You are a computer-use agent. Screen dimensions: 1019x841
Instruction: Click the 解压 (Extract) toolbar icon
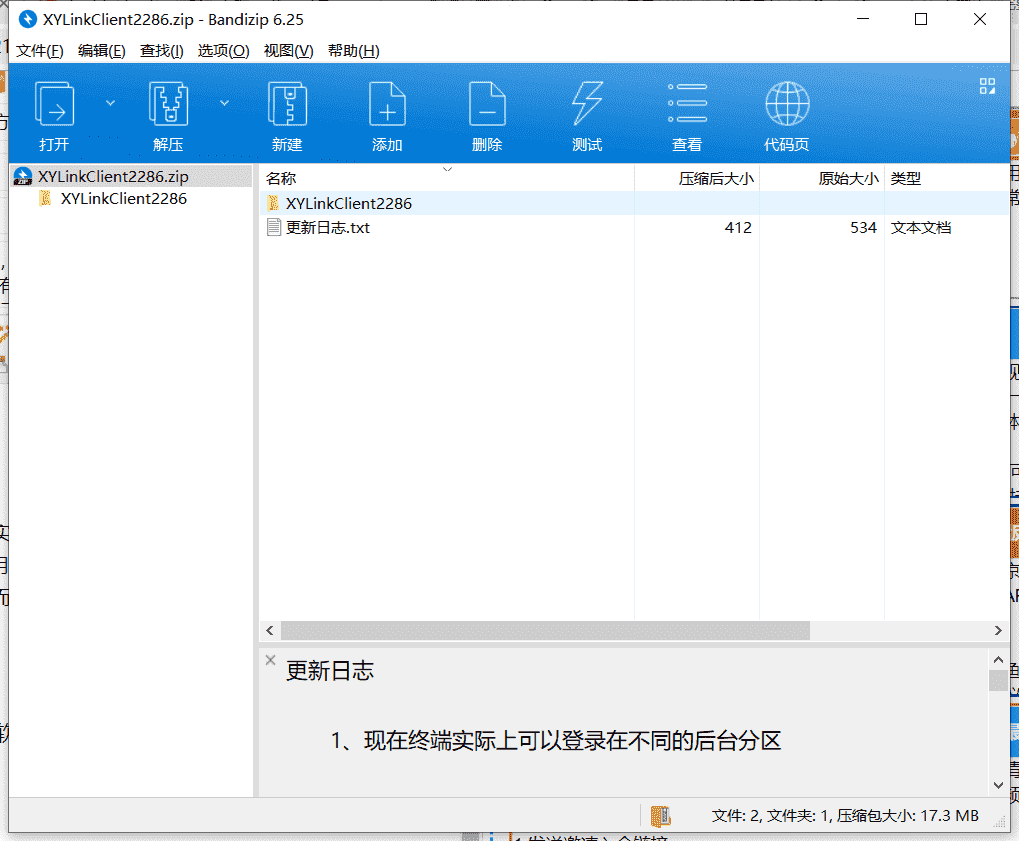[x=168, y=104]
